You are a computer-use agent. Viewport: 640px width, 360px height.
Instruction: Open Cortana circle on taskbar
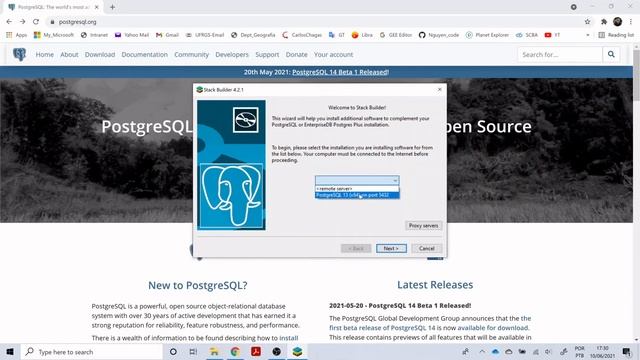pos(173,352)
